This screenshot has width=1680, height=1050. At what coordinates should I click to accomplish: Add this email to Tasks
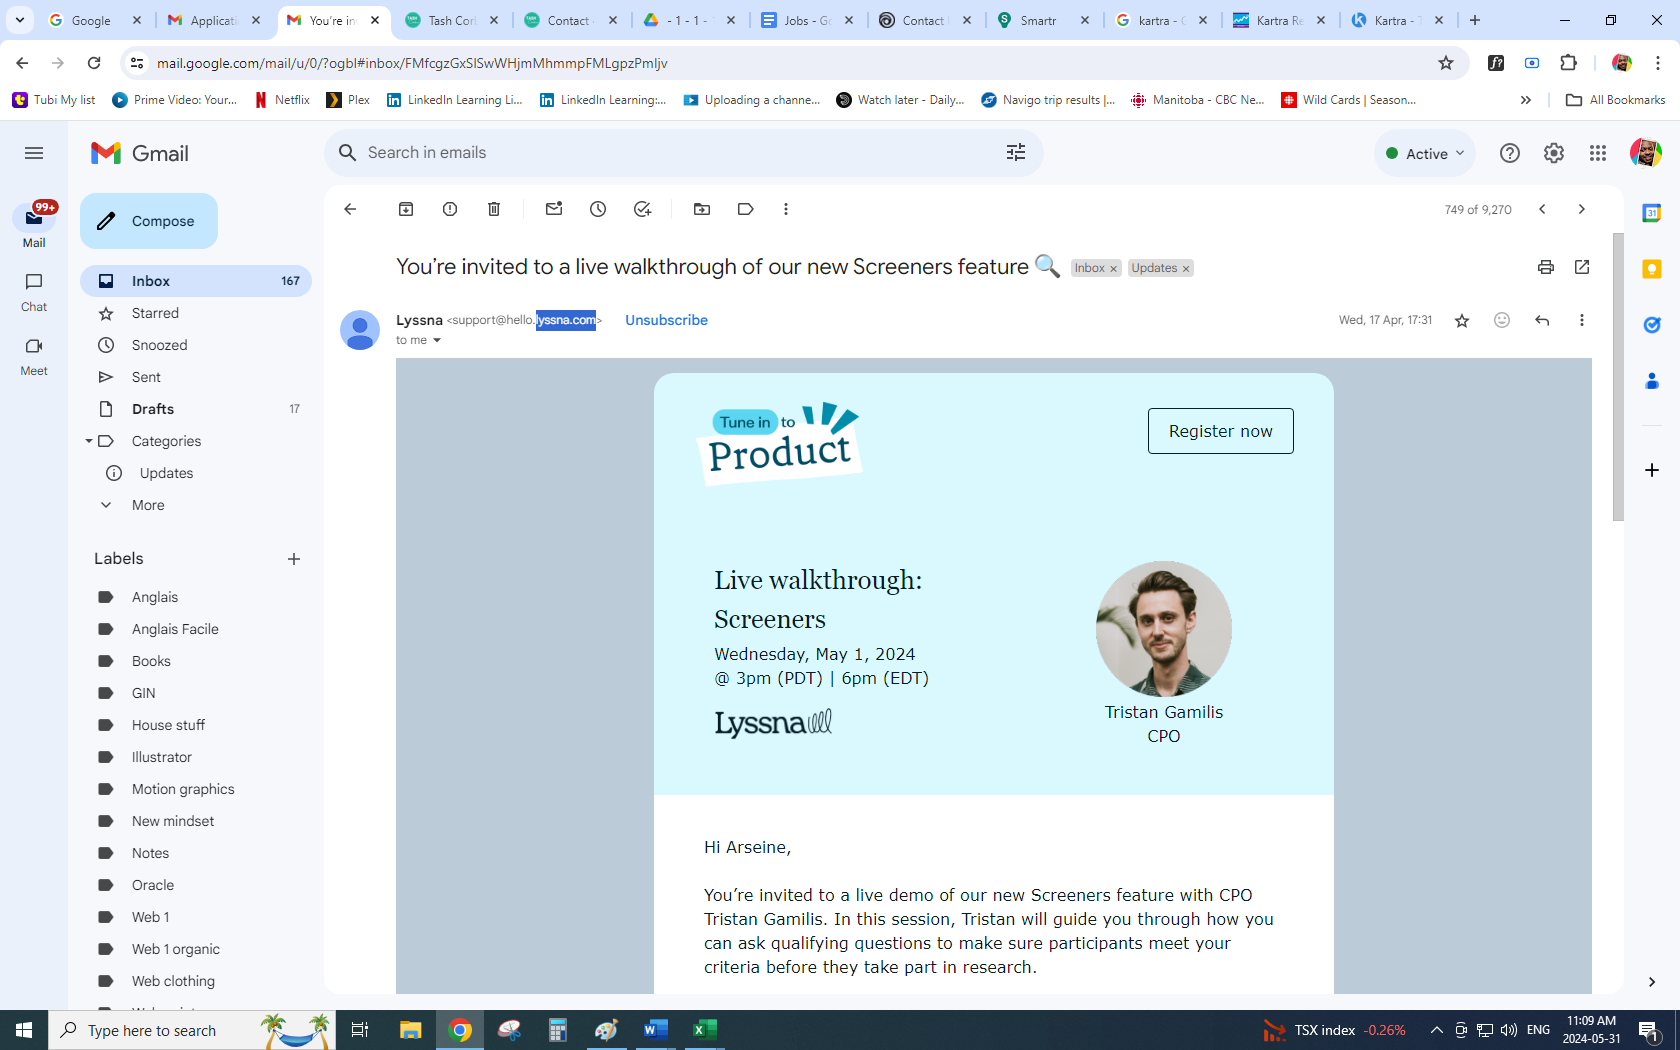pyautogui.click(x=642, y=209)
